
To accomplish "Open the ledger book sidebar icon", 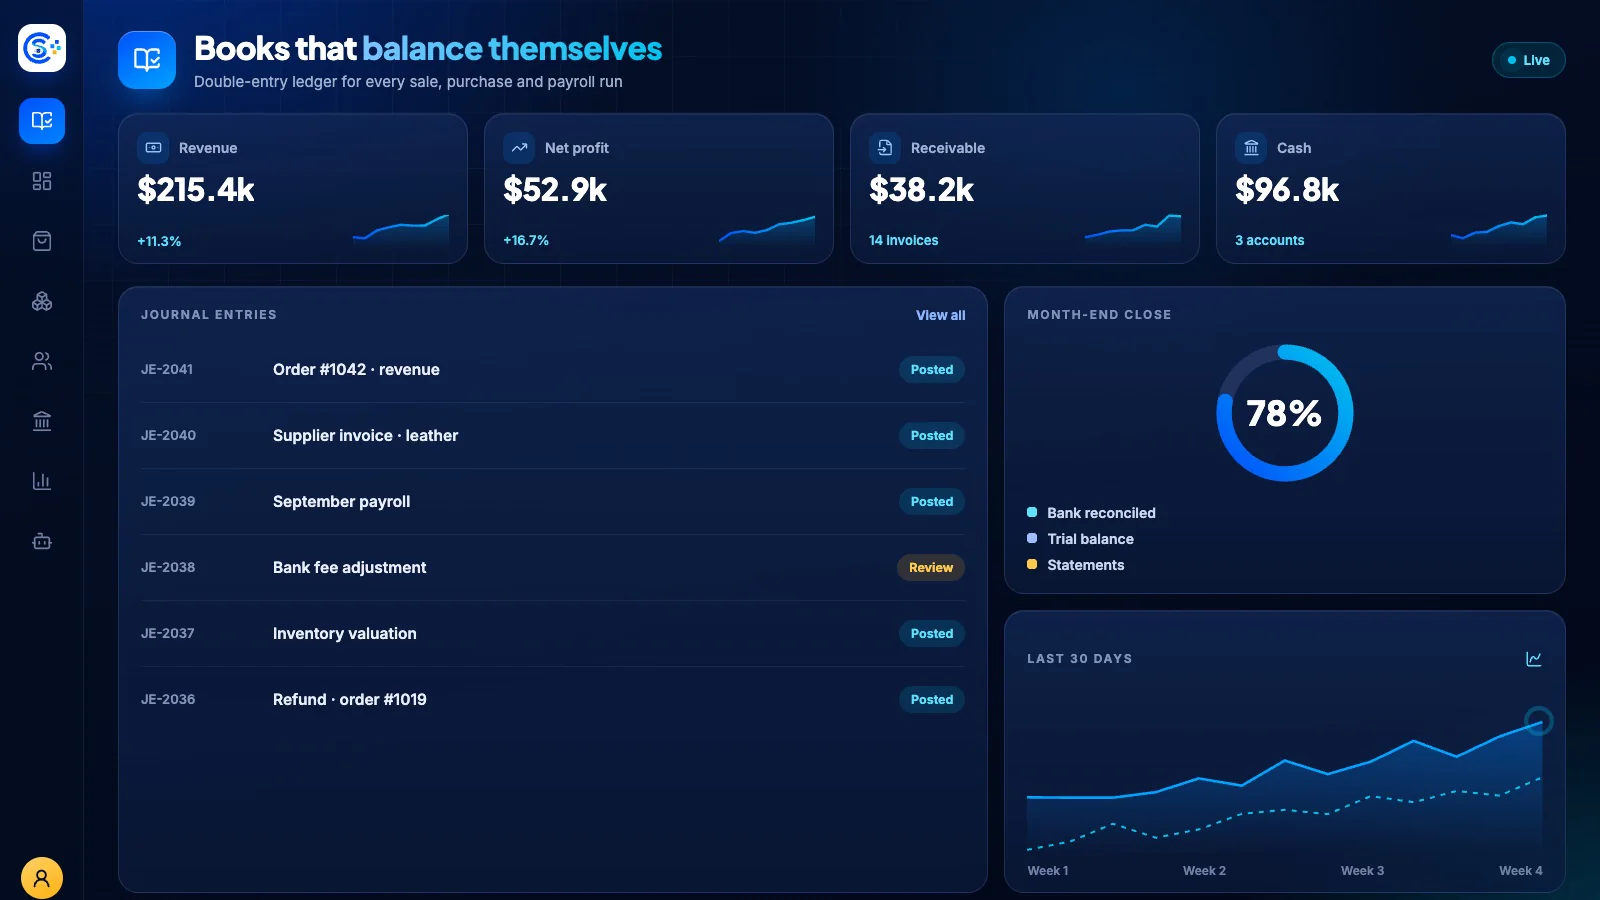I will pyautogui.click(x=42, y=121).
